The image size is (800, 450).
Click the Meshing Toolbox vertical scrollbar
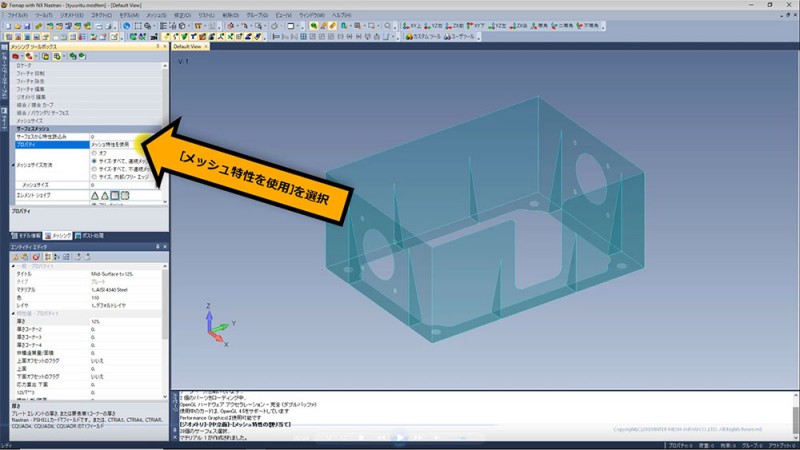click(165, 134)
